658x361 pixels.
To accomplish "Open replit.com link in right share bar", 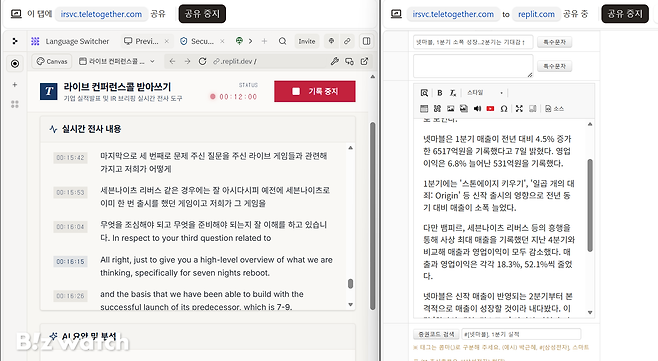I will (536, 14).
